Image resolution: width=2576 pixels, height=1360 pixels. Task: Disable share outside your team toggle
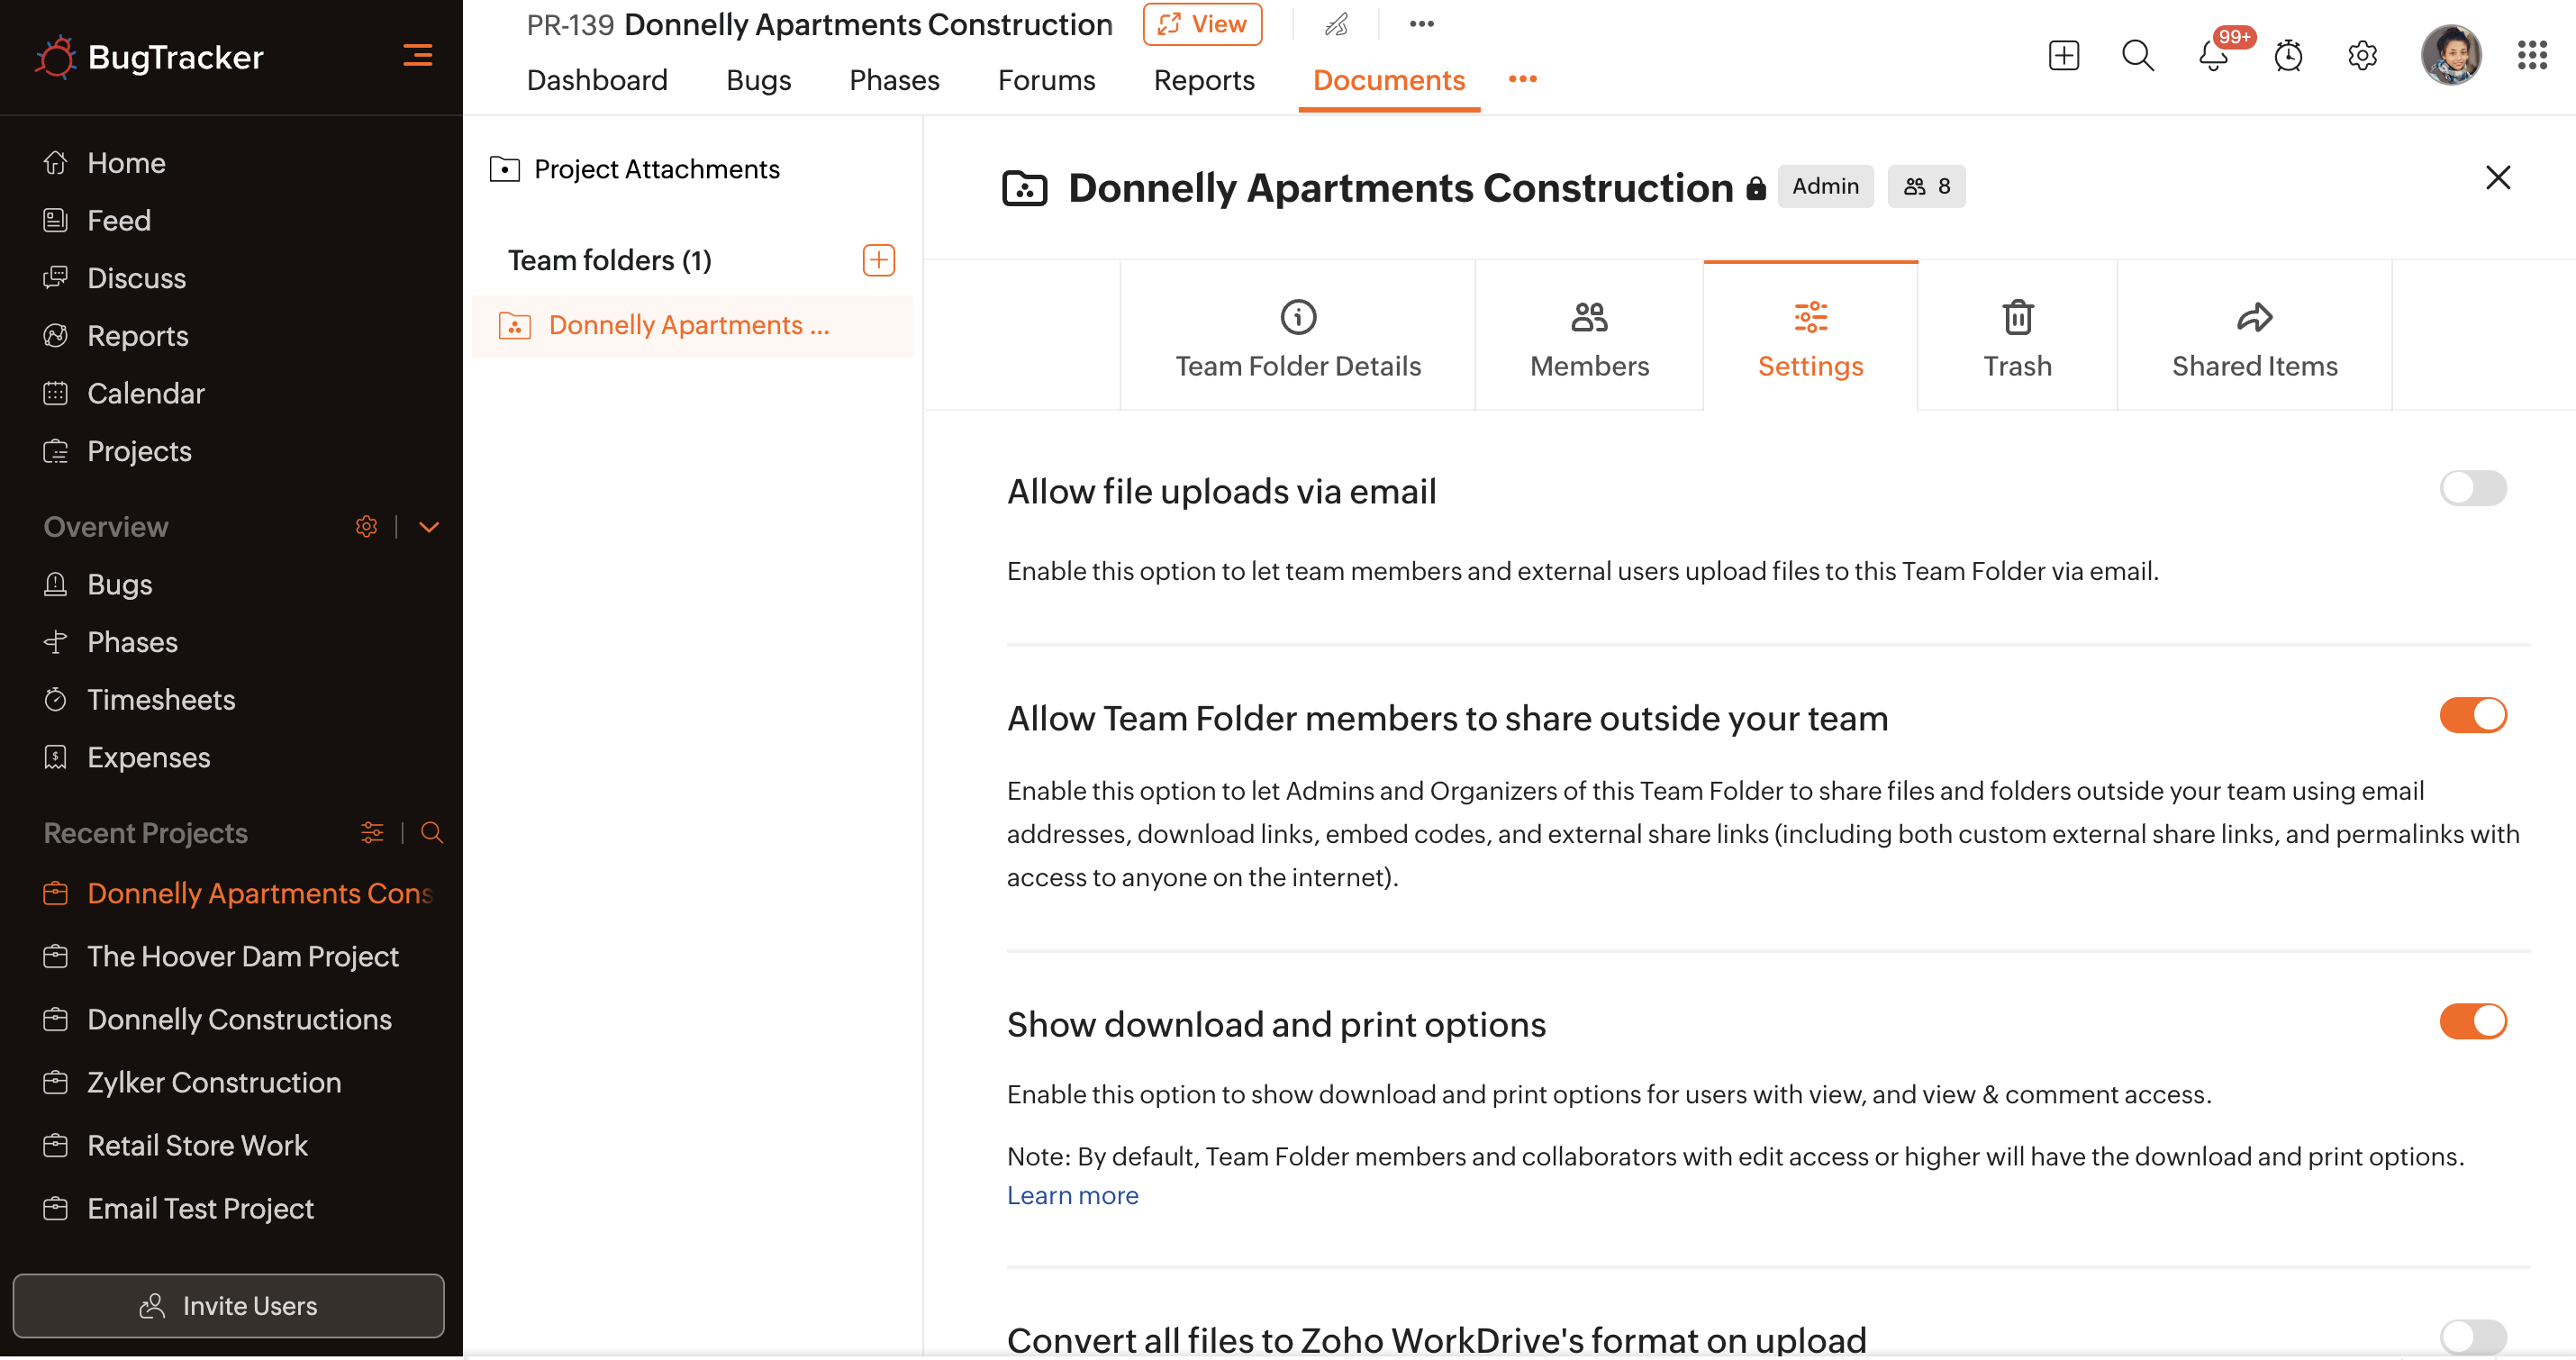2472,715
